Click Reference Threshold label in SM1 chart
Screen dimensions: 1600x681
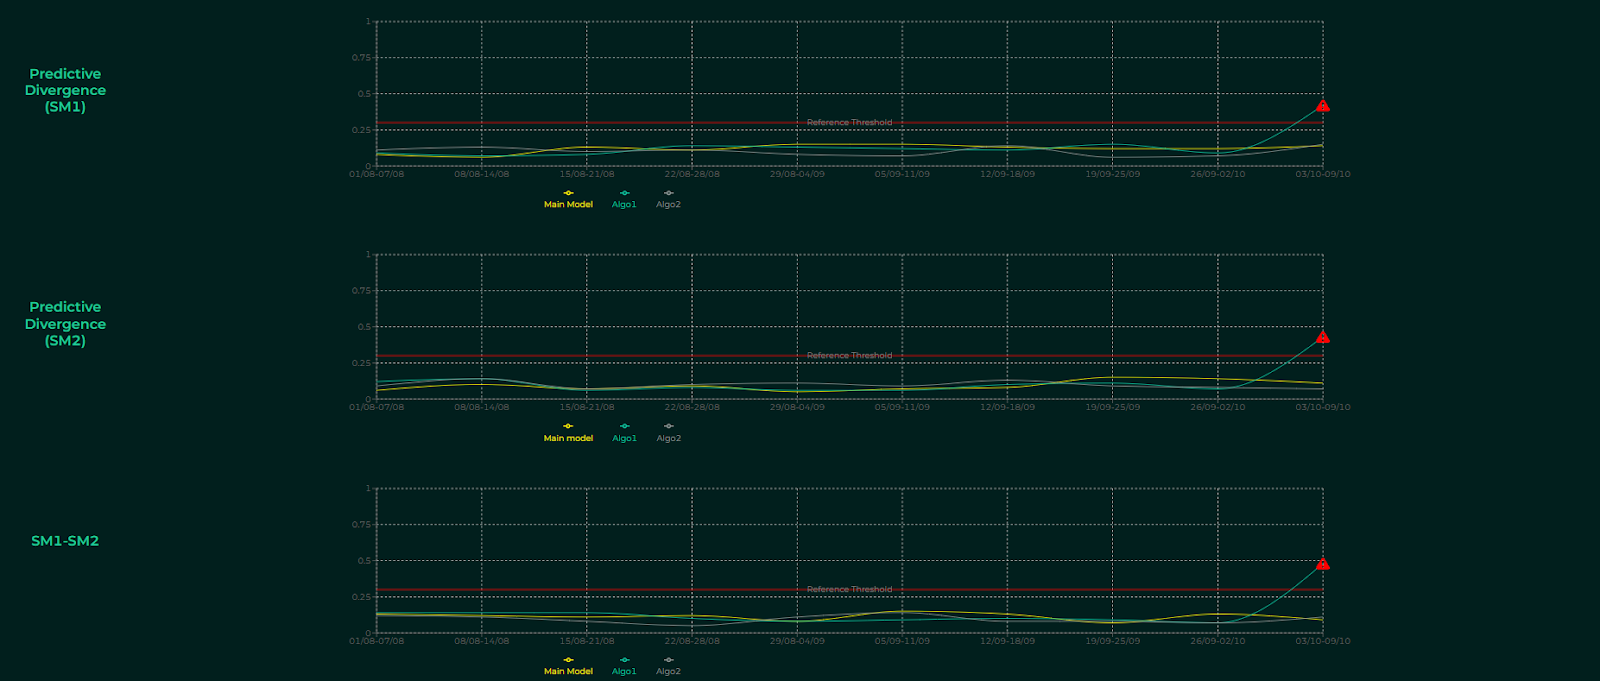pos(849,122)
